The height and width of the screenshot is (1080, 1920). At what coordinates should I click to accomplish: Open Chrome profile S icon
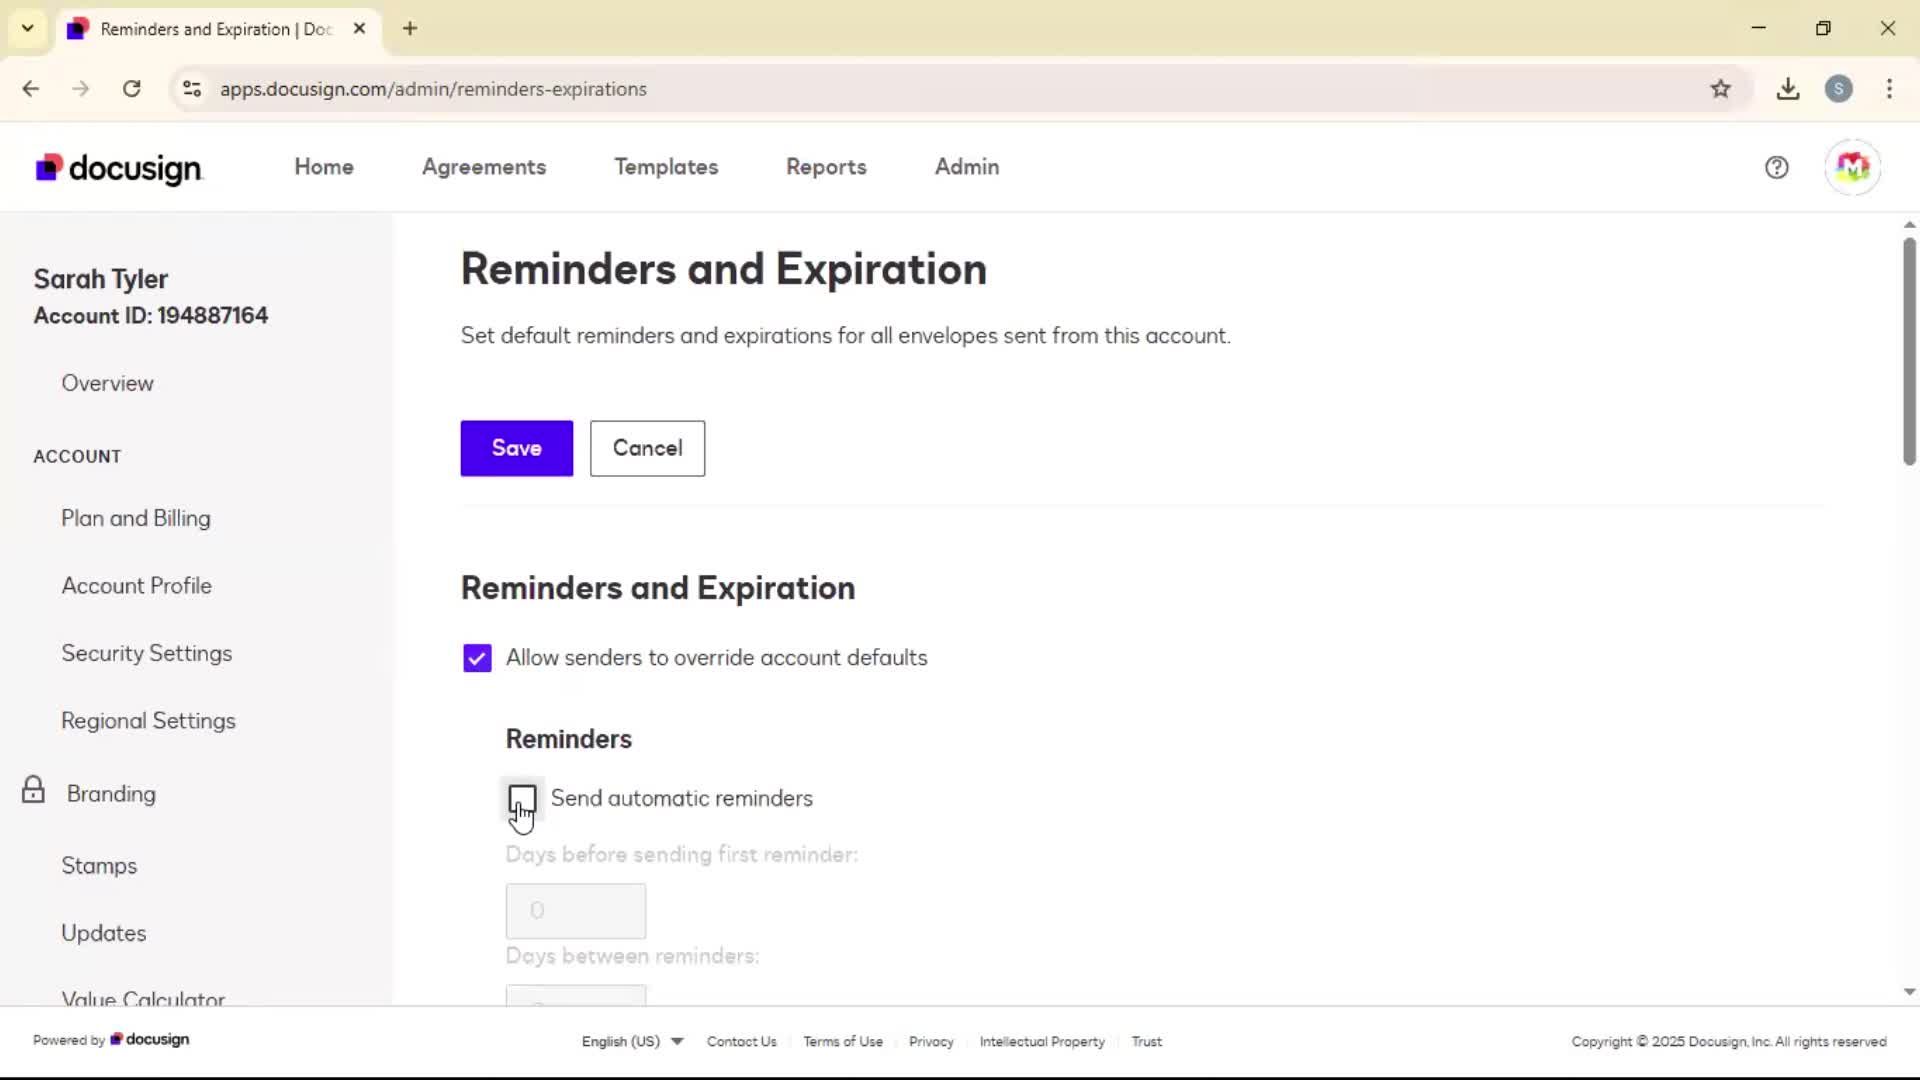click(x=1838, y=89)
